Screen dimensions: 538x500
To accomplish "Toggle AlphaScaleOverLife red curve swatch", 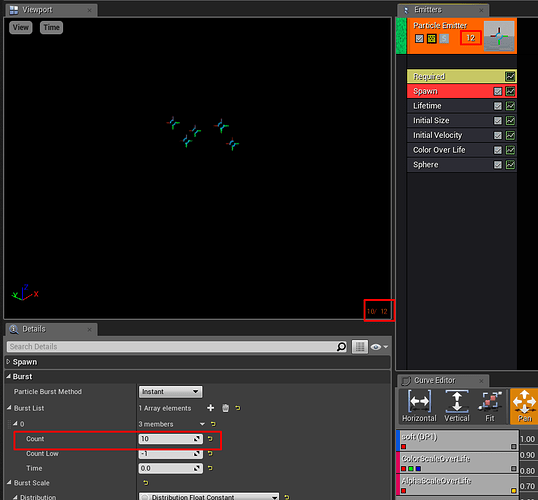I will pyautogui.click(x=404, y=491).
